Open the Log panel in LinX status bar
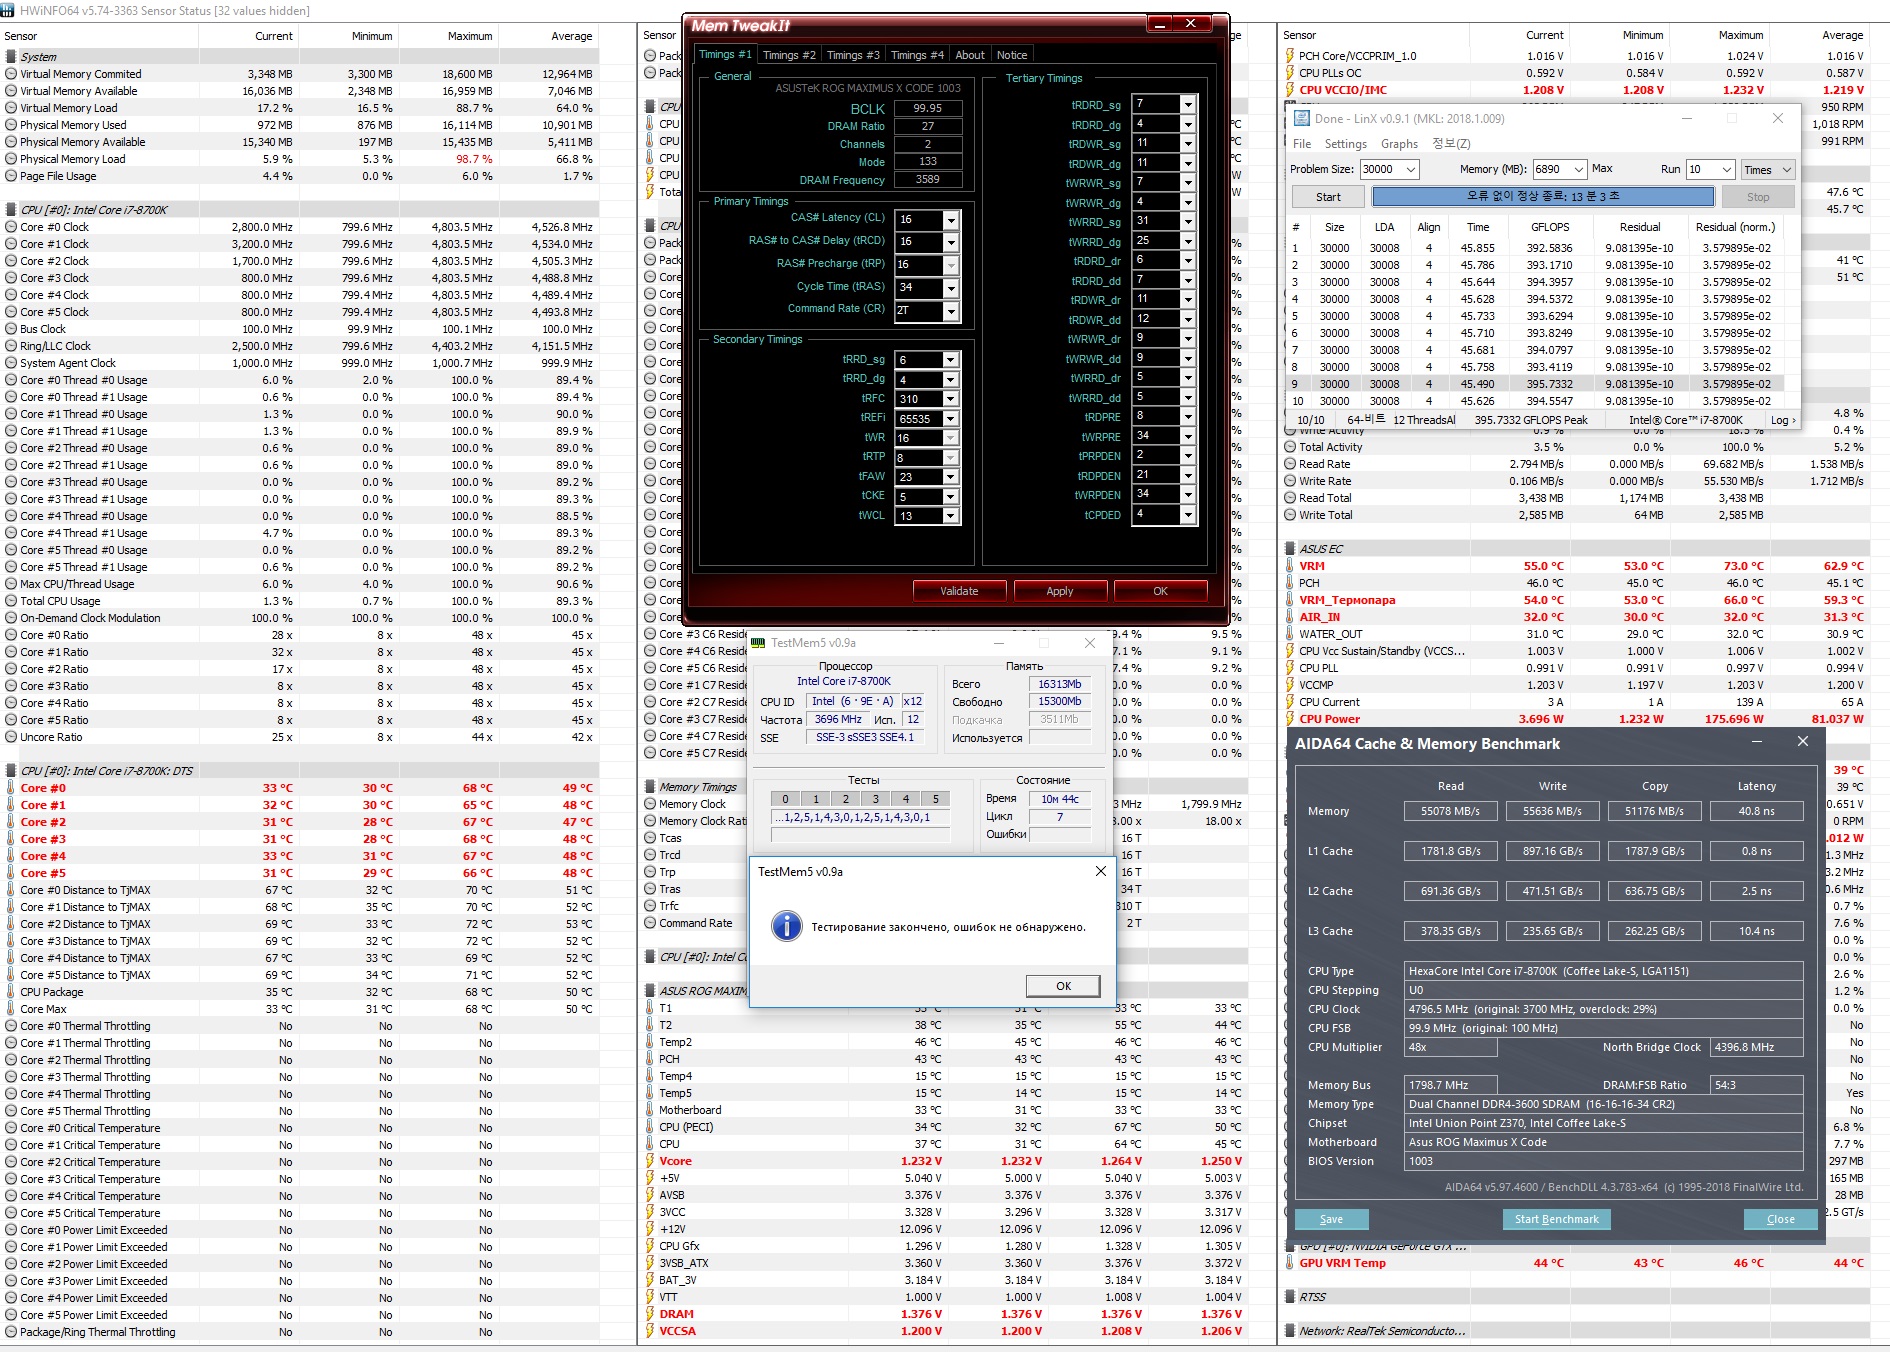Image resolution: width=1890 pixels, height=1352 pixels. (x=1783, y=420)
